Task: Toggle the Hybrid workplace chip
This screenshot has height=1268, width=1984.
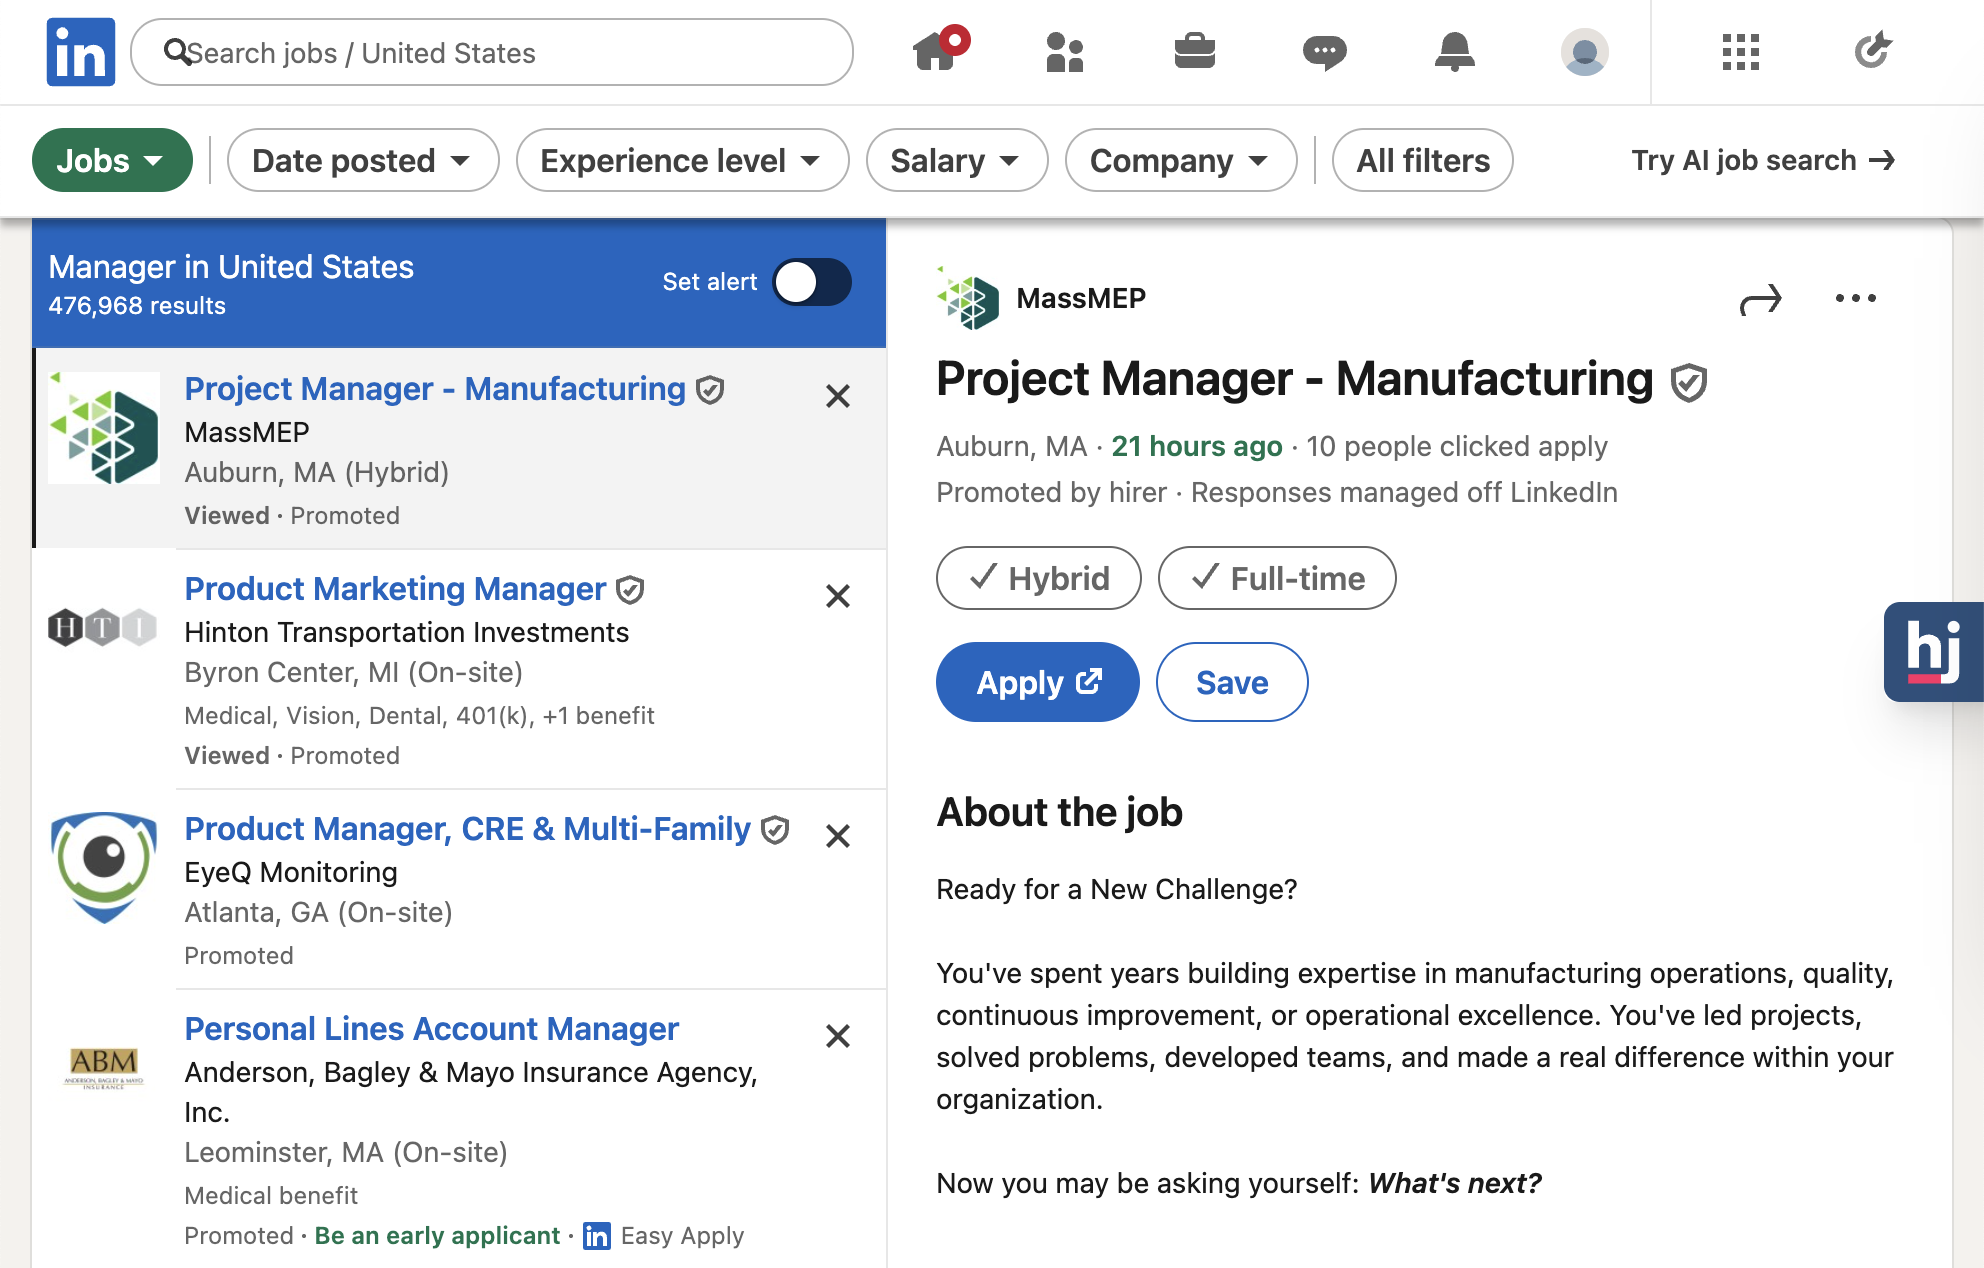Action: (x=1039, y=578)
